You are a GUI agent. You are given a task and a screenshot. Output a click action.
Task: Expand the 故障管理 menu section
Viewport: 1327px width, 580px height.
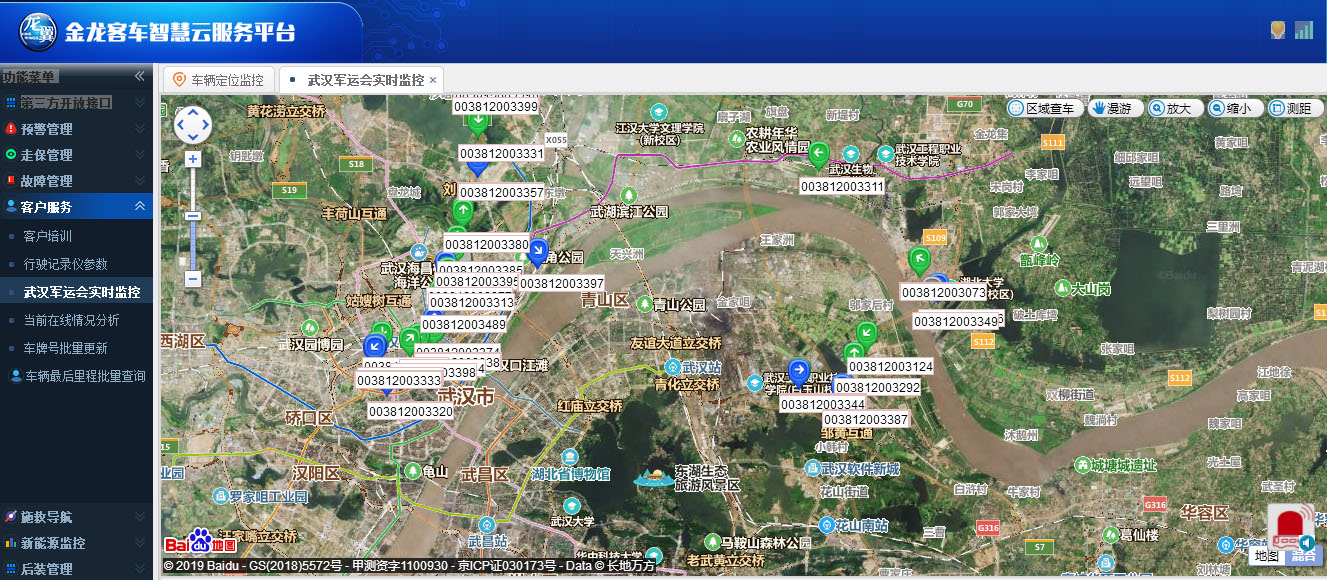click(x=76, y=181)
